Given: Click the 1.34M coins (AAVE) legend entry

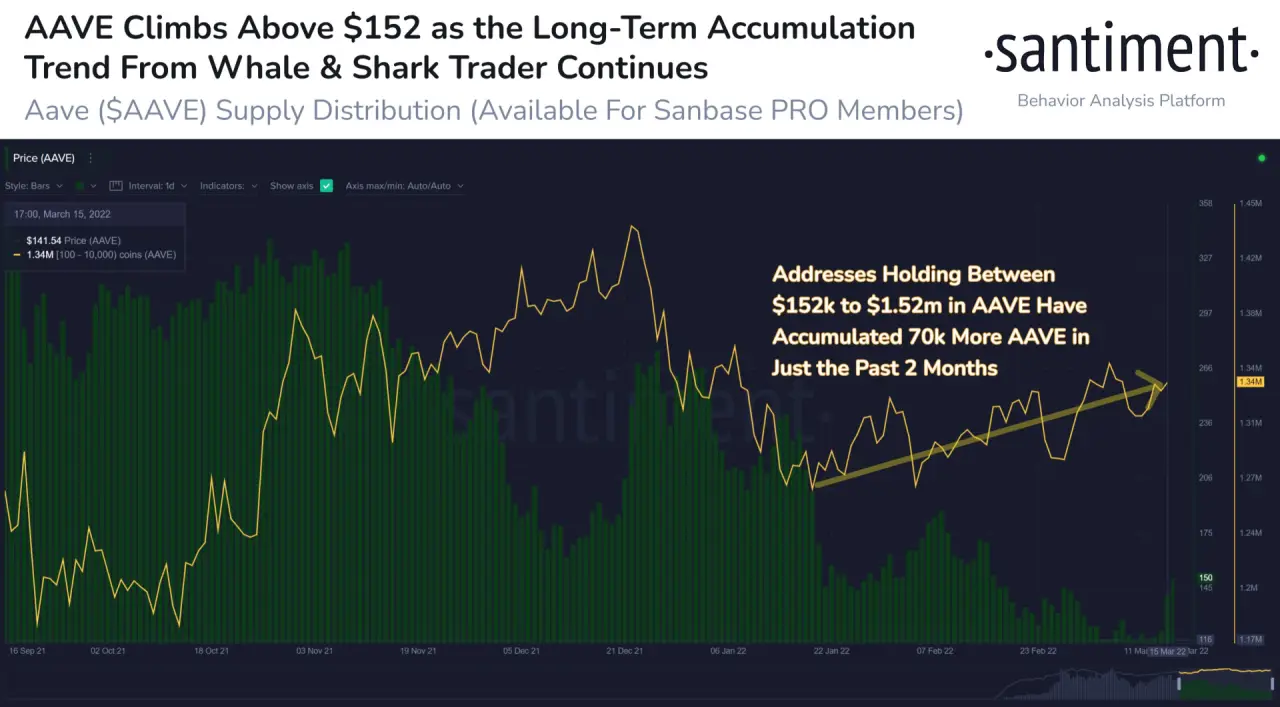Looking at the screenshot, I should click(100, 255).
